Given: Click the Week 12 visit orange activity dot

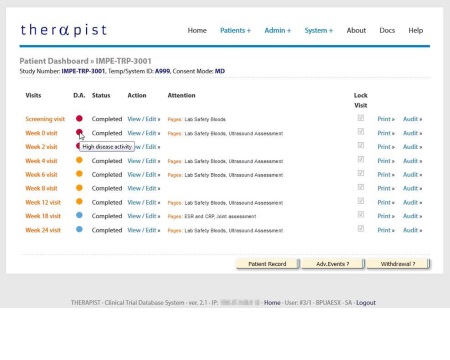Looking at the screenshot, I should click(79, 201).
